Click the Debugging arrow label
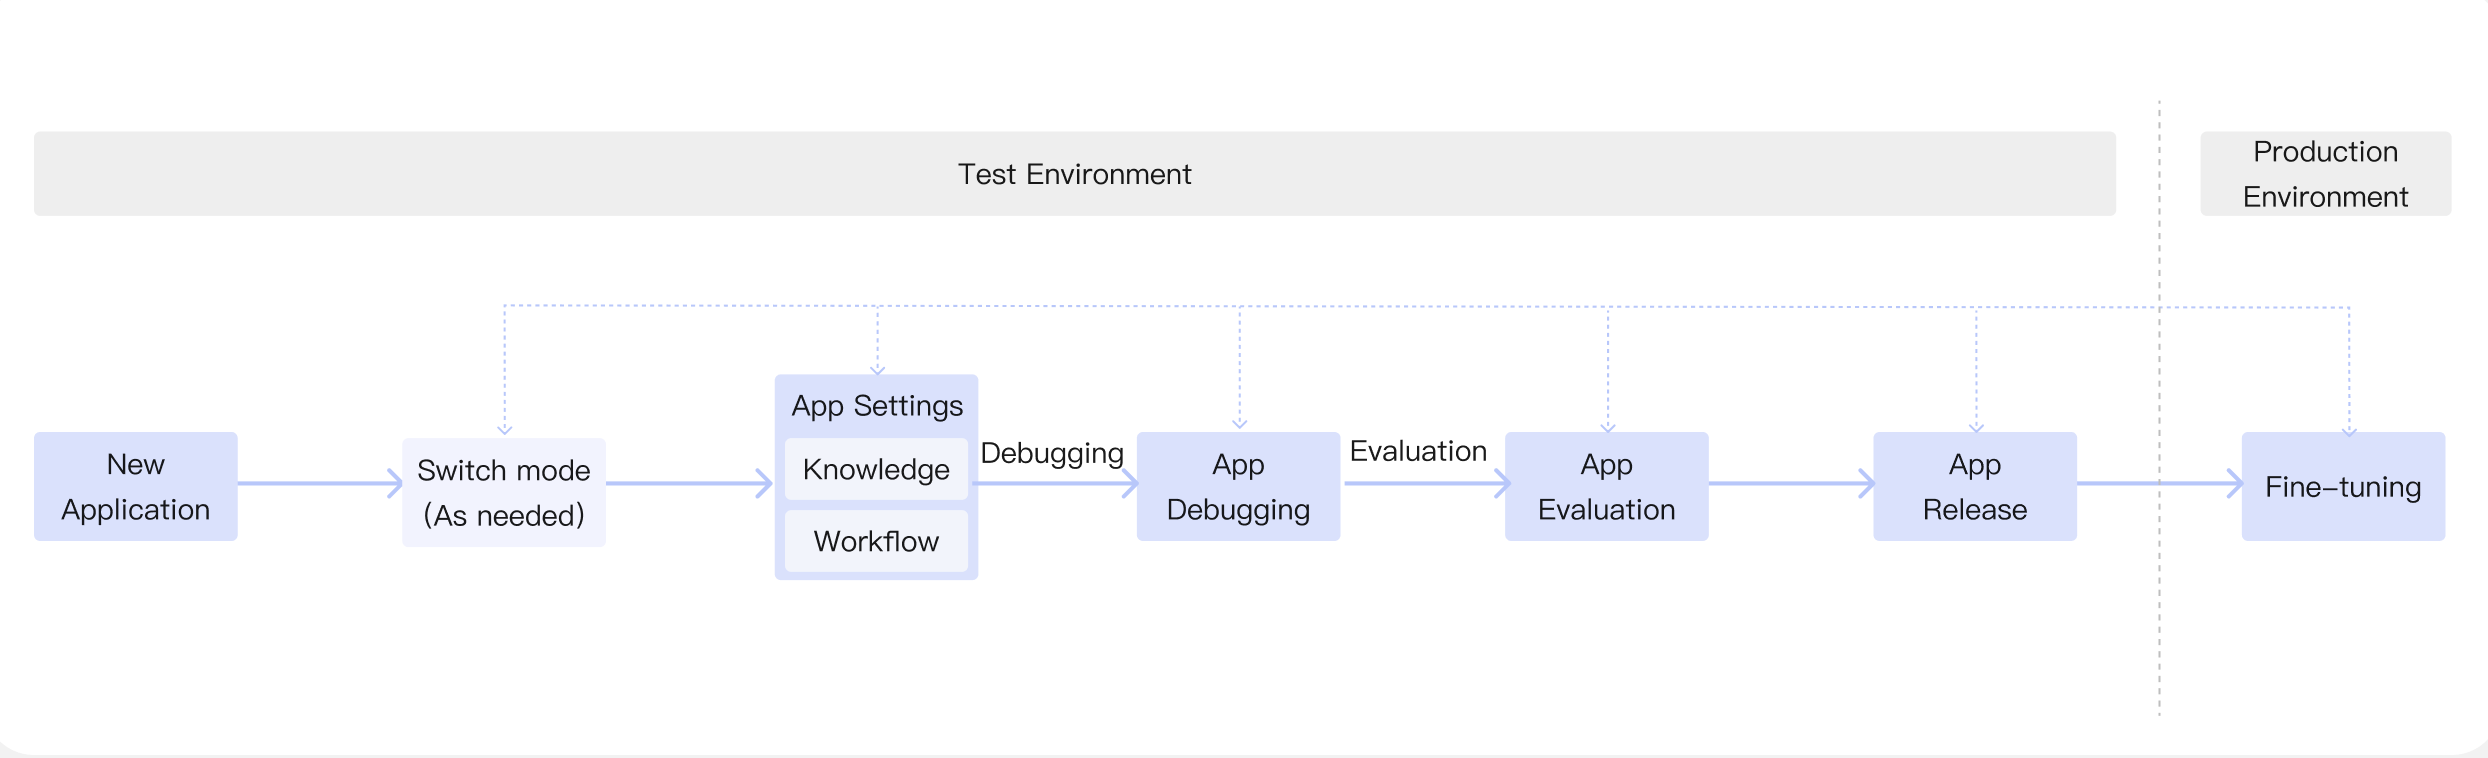The image size is (2488, 758). click(1052, 453)
